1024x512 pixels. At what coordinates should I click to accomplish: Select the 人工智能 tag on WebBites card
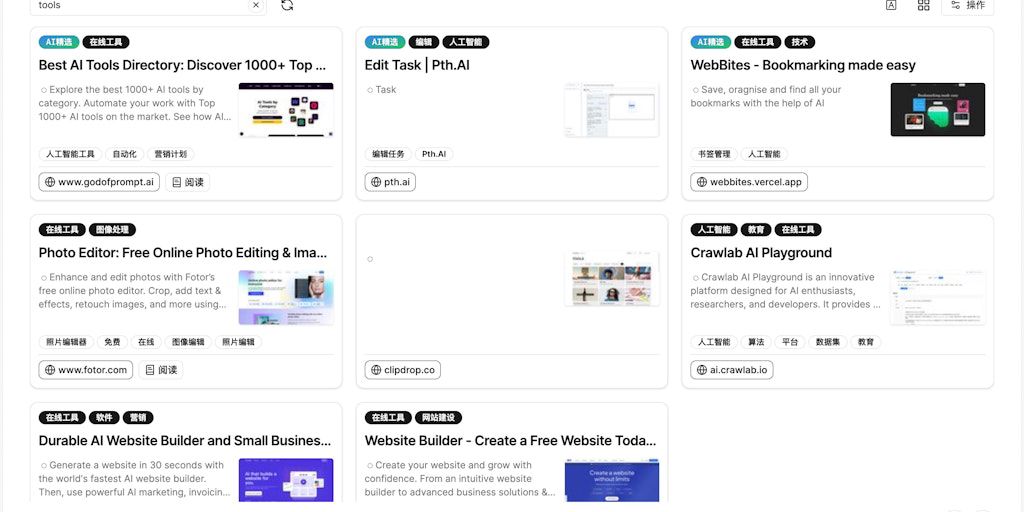point(764,154)
